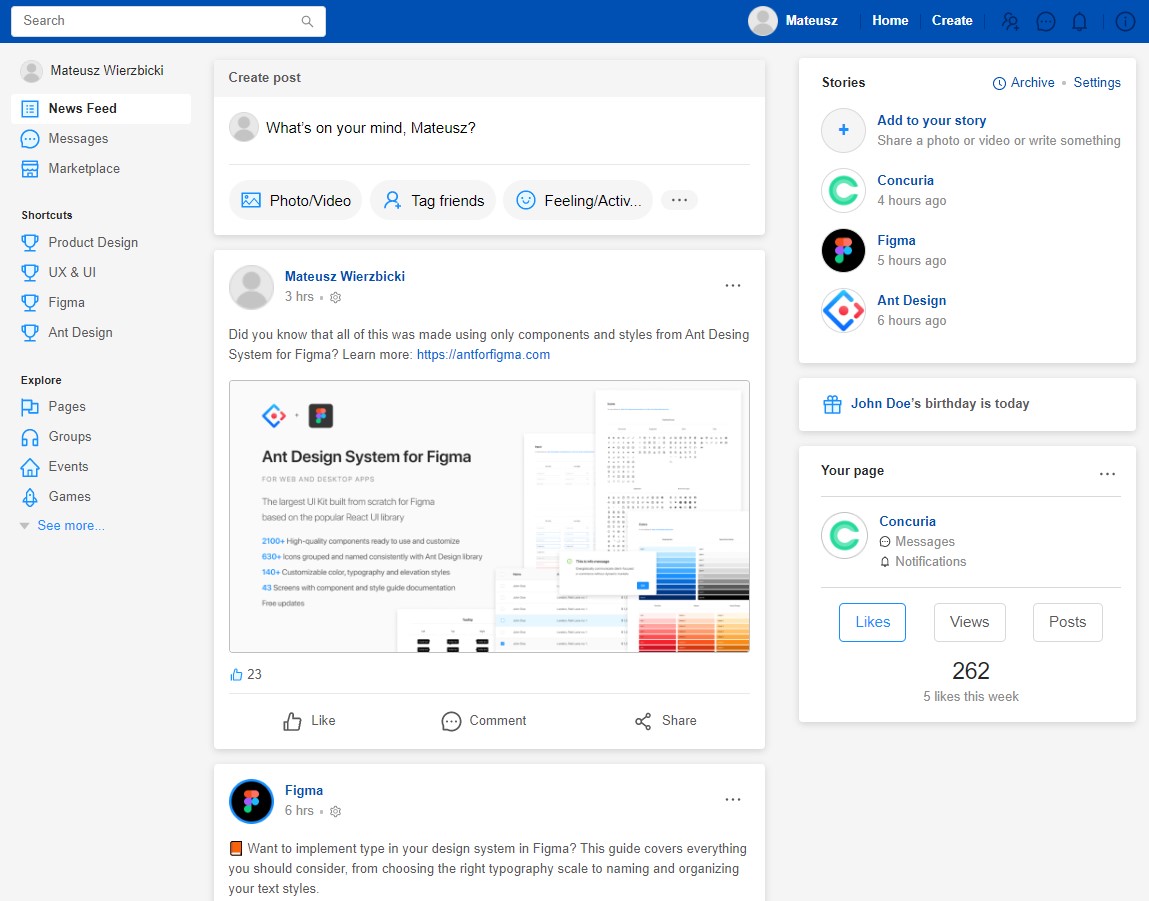Like Mateusz Wierzbicki's post
1149x901 pixels.
pyautogui.click(x=309, y=721)
